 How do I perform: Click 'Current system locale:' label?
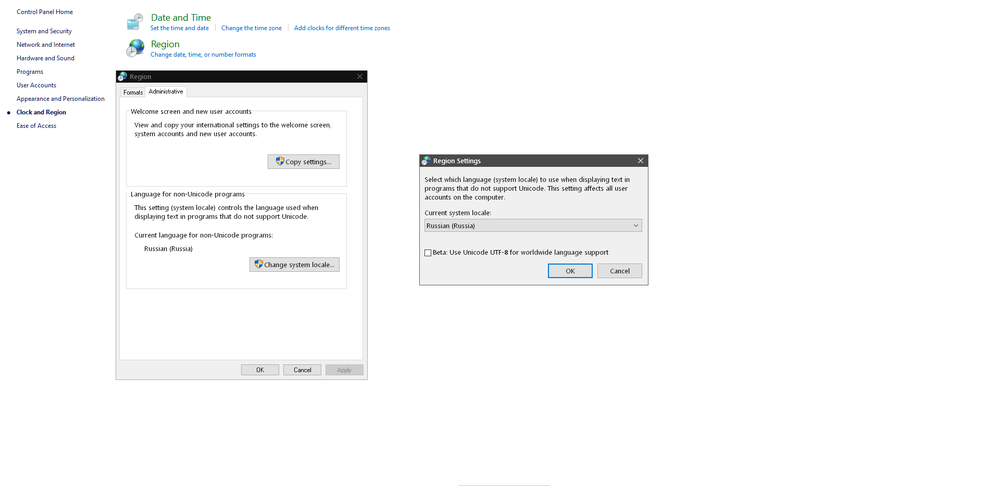tap(458, 213)
